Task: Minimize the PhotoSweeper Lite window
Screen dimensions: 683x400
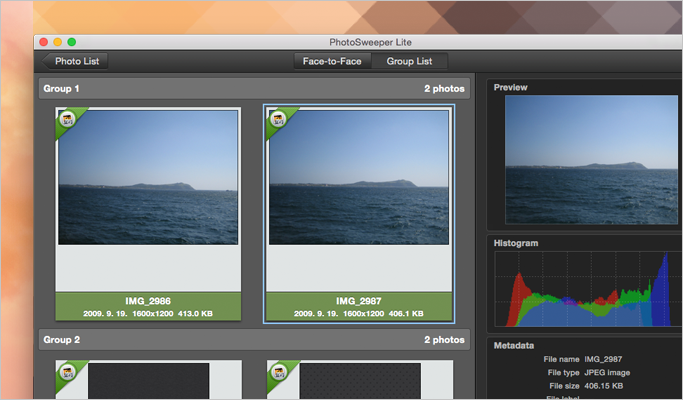Action: [57, 42]
